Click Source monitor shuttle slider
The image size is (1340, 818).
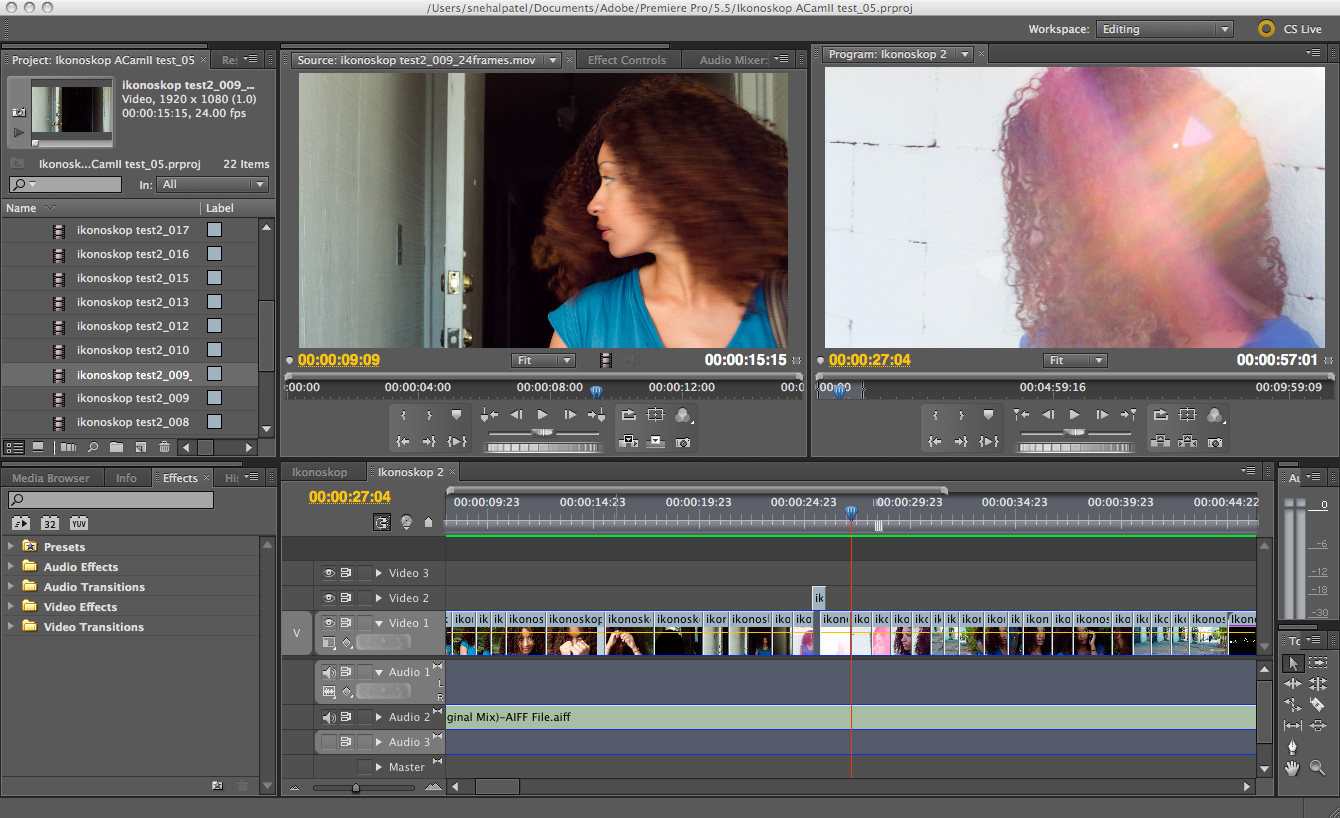click(542, 432)
